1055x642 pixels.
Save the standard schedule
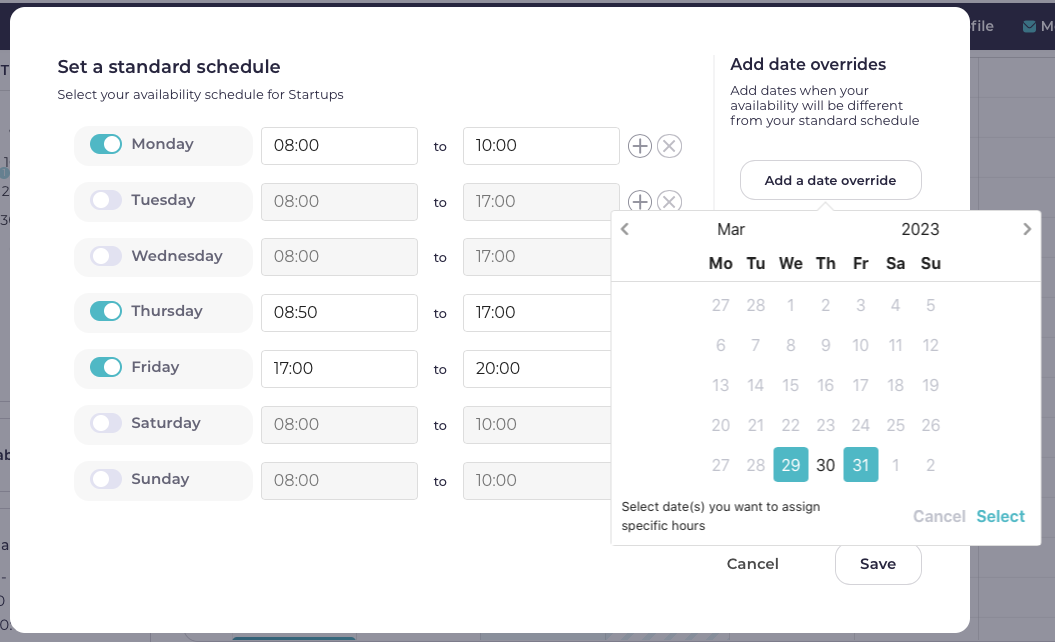878,564
